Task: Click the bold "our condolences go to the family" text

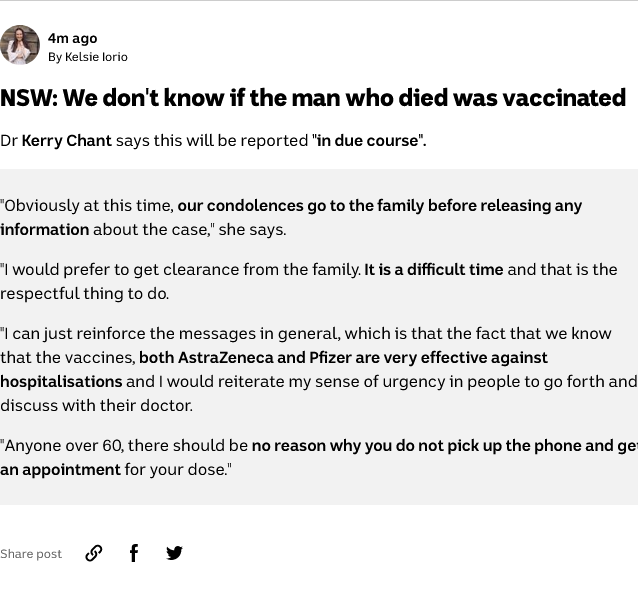Action: pos(300,206)
